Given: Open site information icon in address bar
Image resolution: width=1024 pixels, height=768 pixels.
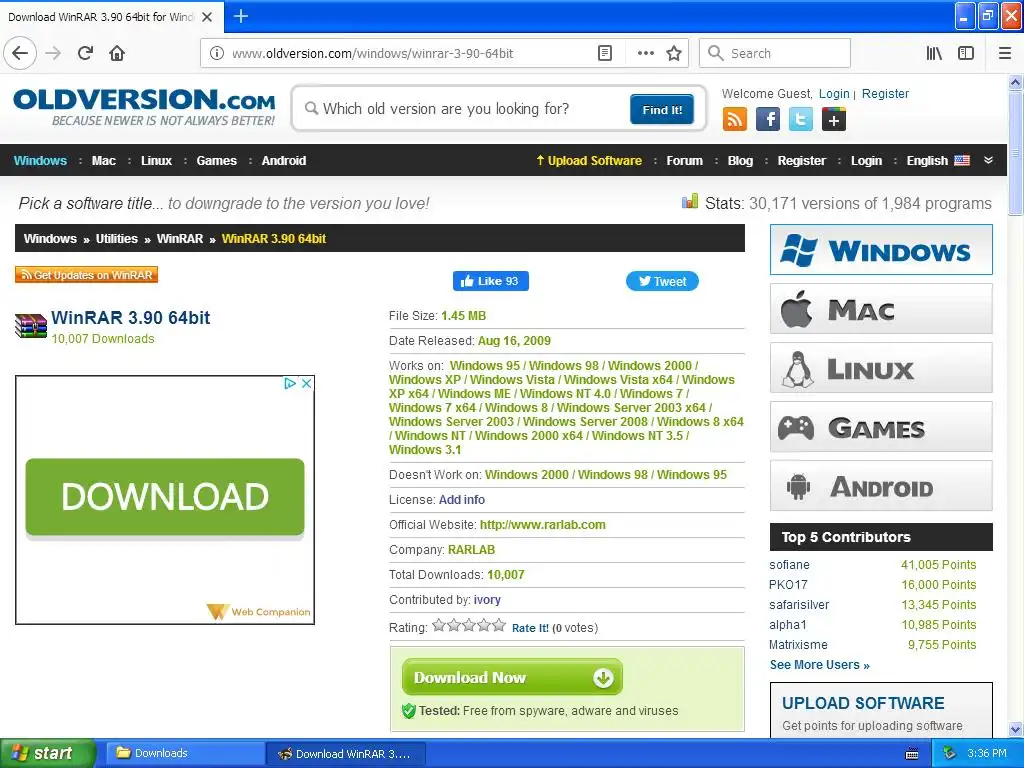Looking at the screenshot, I should click(x=217, y=53).
